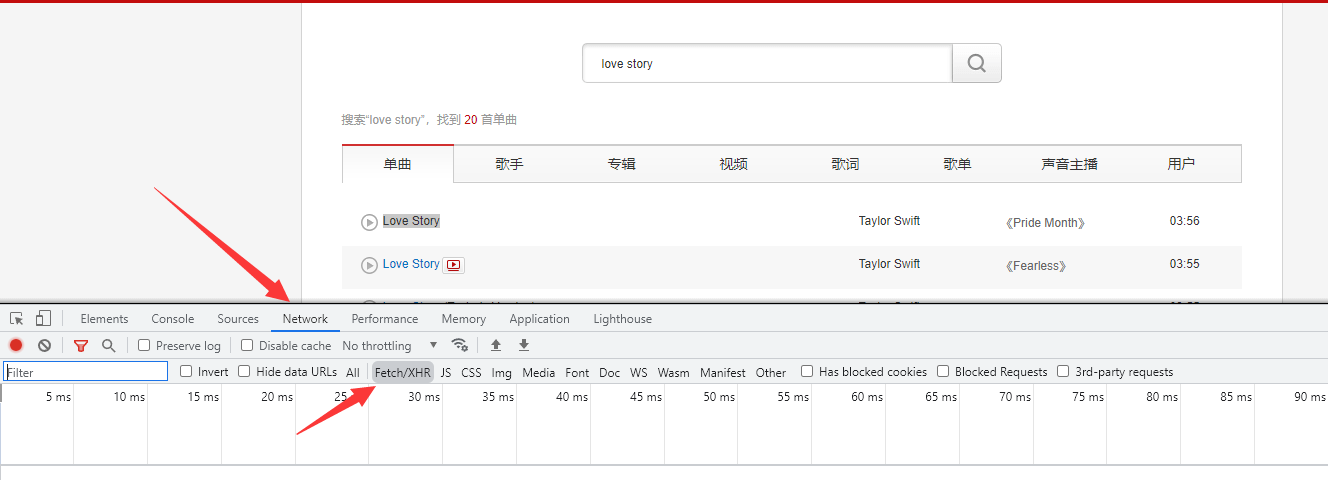Click the magnifier search button beside love story
1328x480 pixels.
point(977,63)
